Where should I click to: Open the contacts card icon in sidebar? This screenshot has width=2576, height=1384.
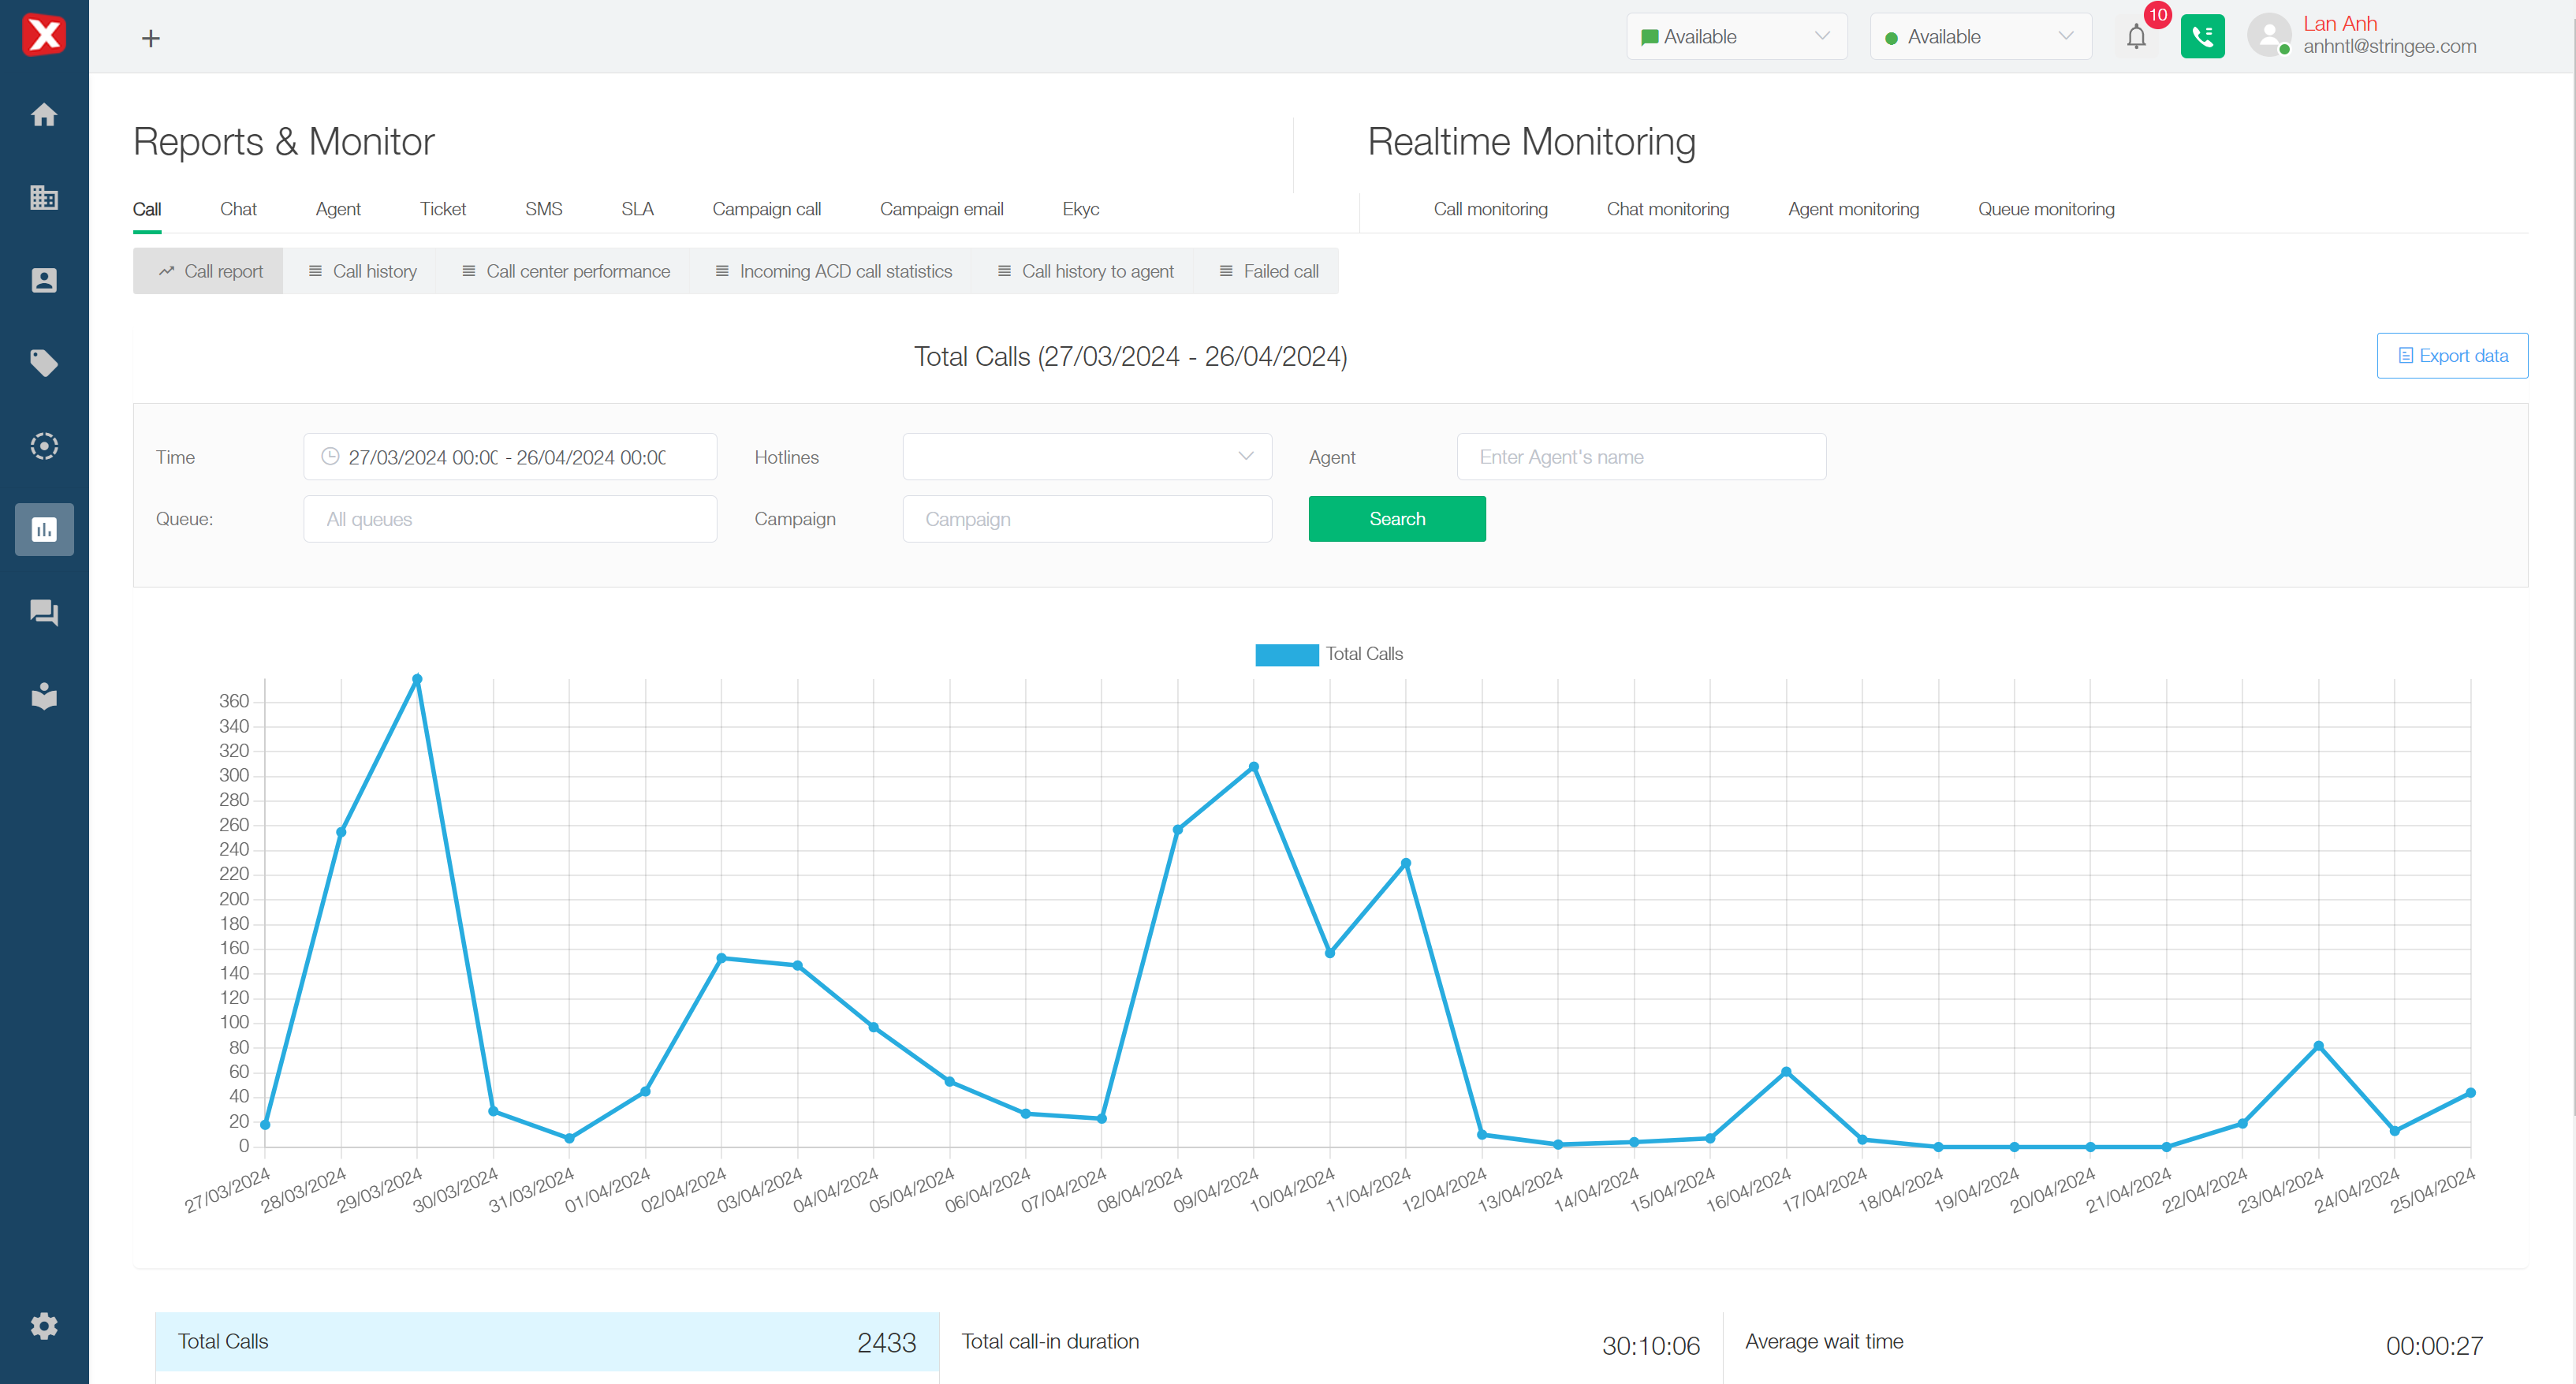(x=44, y=280)
